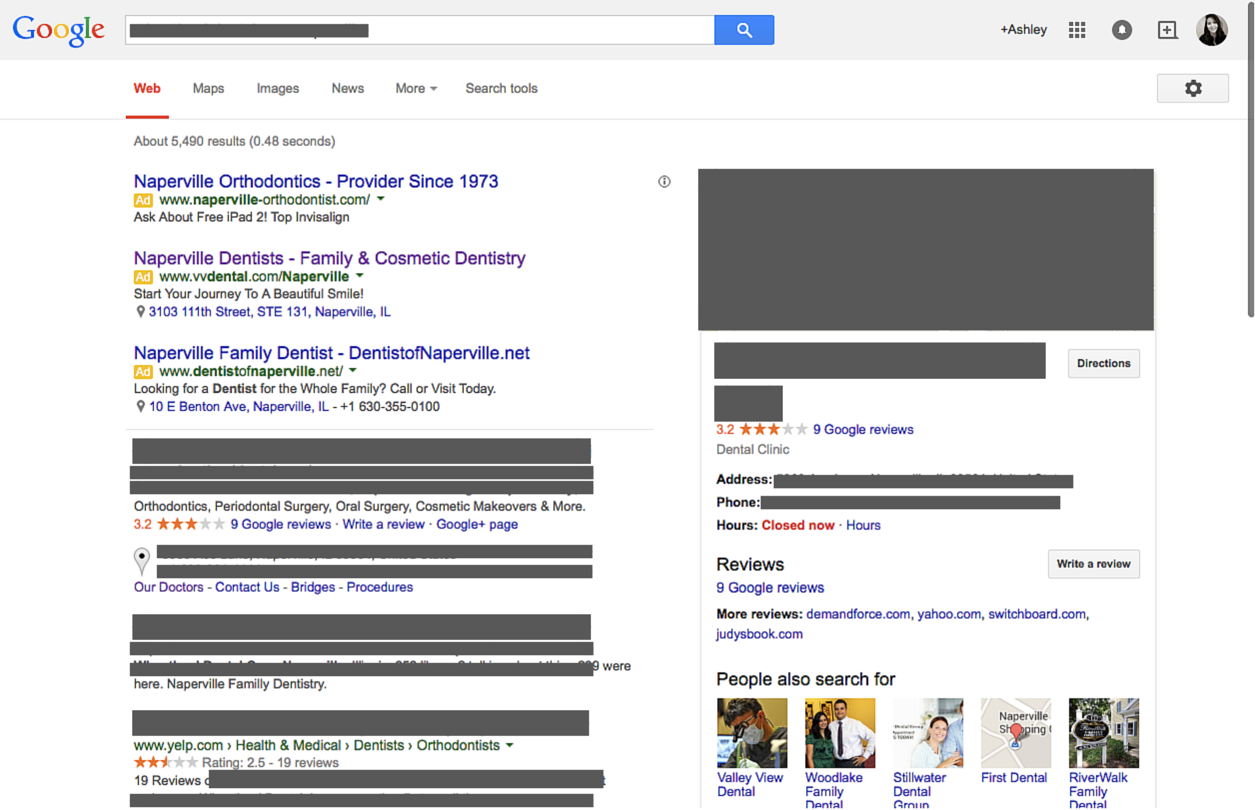
Task: Click the 'Rating: 2.5 - 19 reviews' text
Action: [x=270, y=763]
